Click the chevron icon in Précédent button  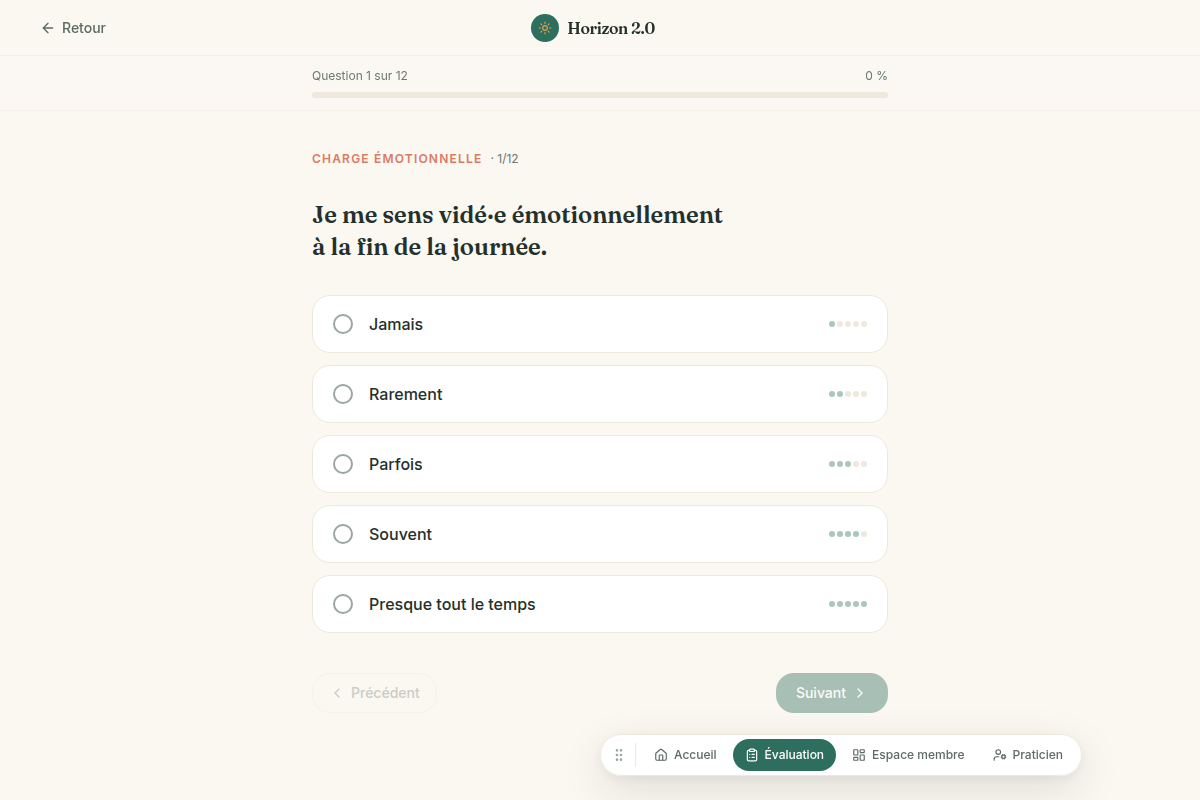tap(337, 693)
